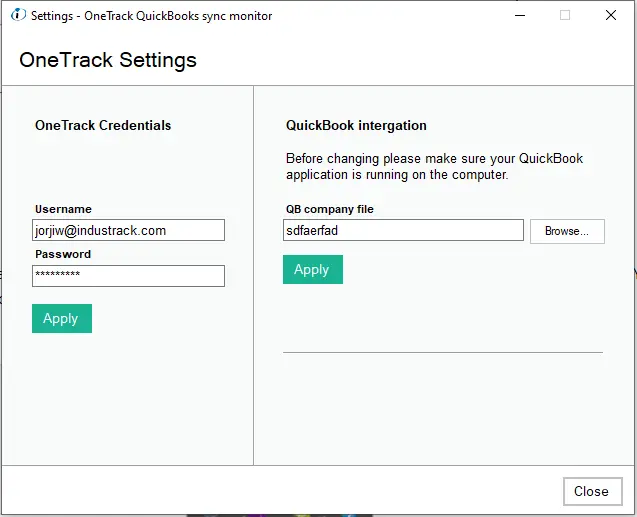Click the QuickBook intergation section title
The image size is (637, 517).
click(356, 125)
